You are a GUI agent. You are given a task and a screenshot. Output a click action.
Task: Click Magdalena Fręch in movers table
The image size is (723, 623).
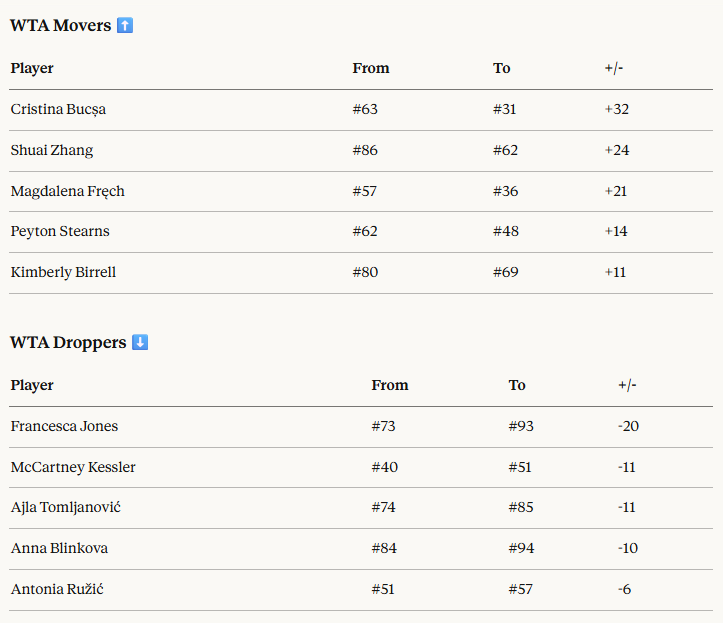(x=68, y=191)
